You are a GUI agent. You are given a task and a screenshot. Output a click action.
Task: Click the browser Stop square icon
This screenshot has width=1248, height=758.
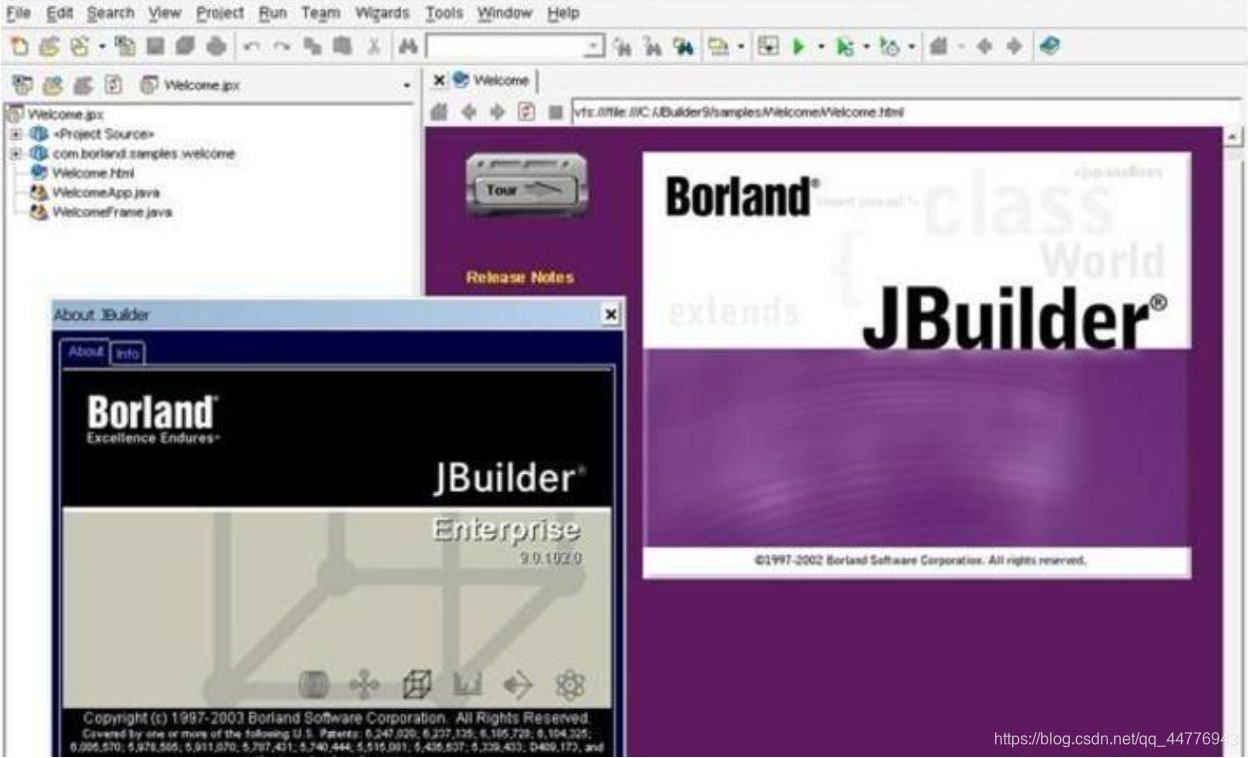click(x=555, y=113)
